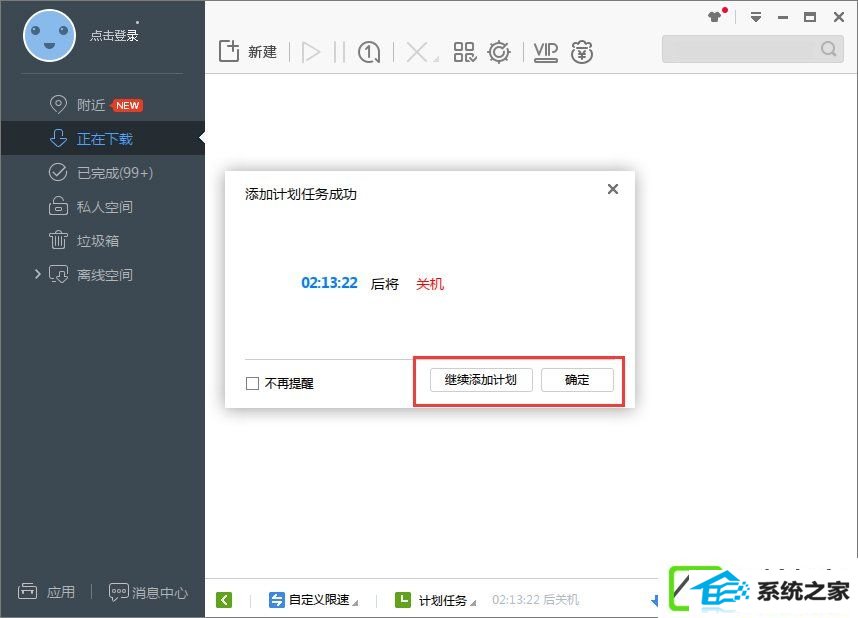Open the QR code scan icon

pos(464,52)
